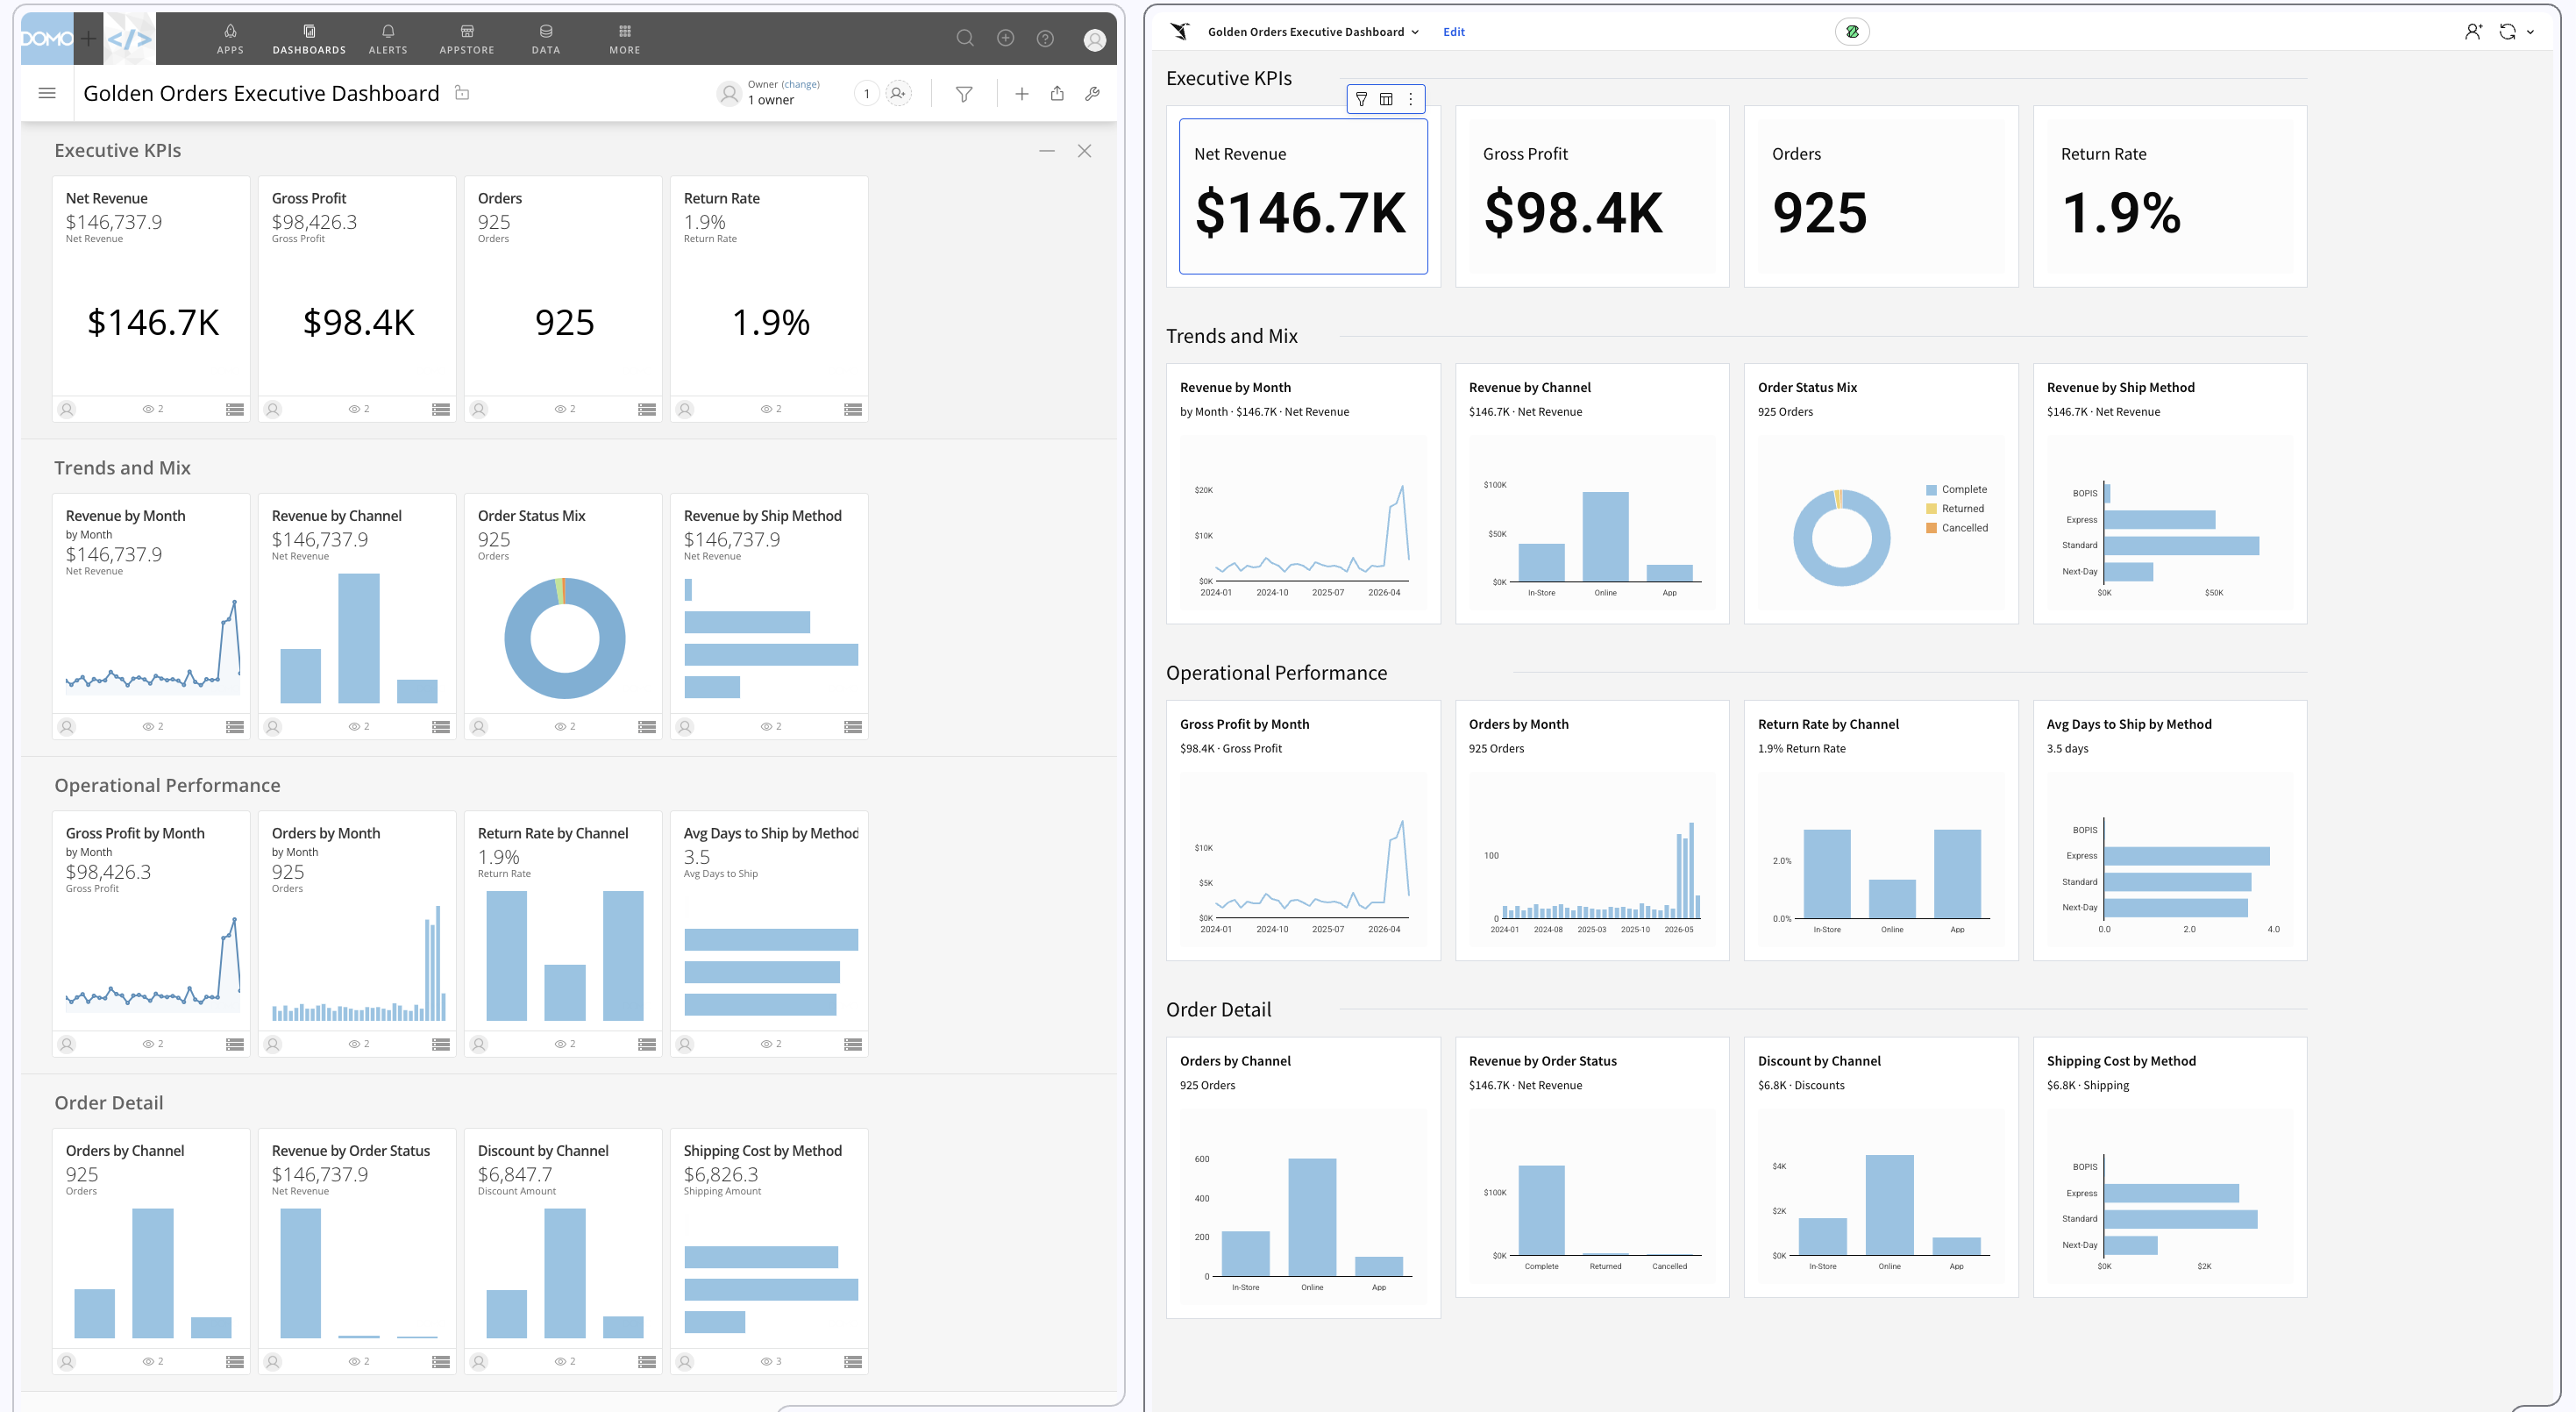Open the Appstore icon in navbar
2576x1412 pixels.
coord(466,38)
